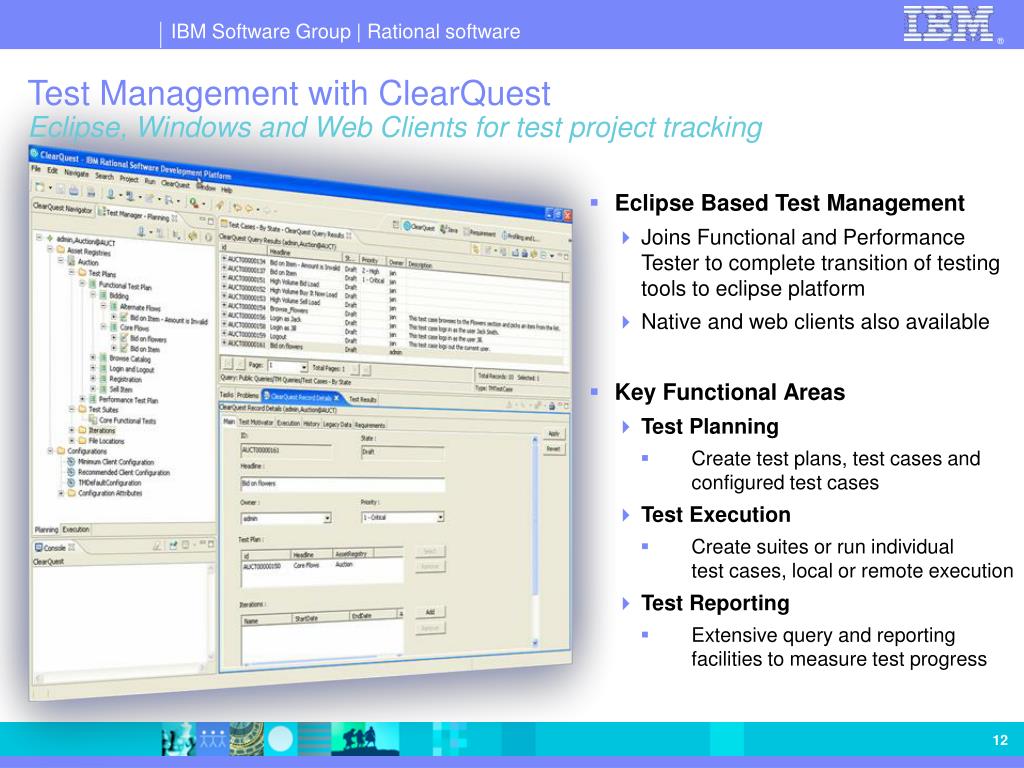
Task: Click the Headline field with Bid on flowers
Action: pos(343,484)
